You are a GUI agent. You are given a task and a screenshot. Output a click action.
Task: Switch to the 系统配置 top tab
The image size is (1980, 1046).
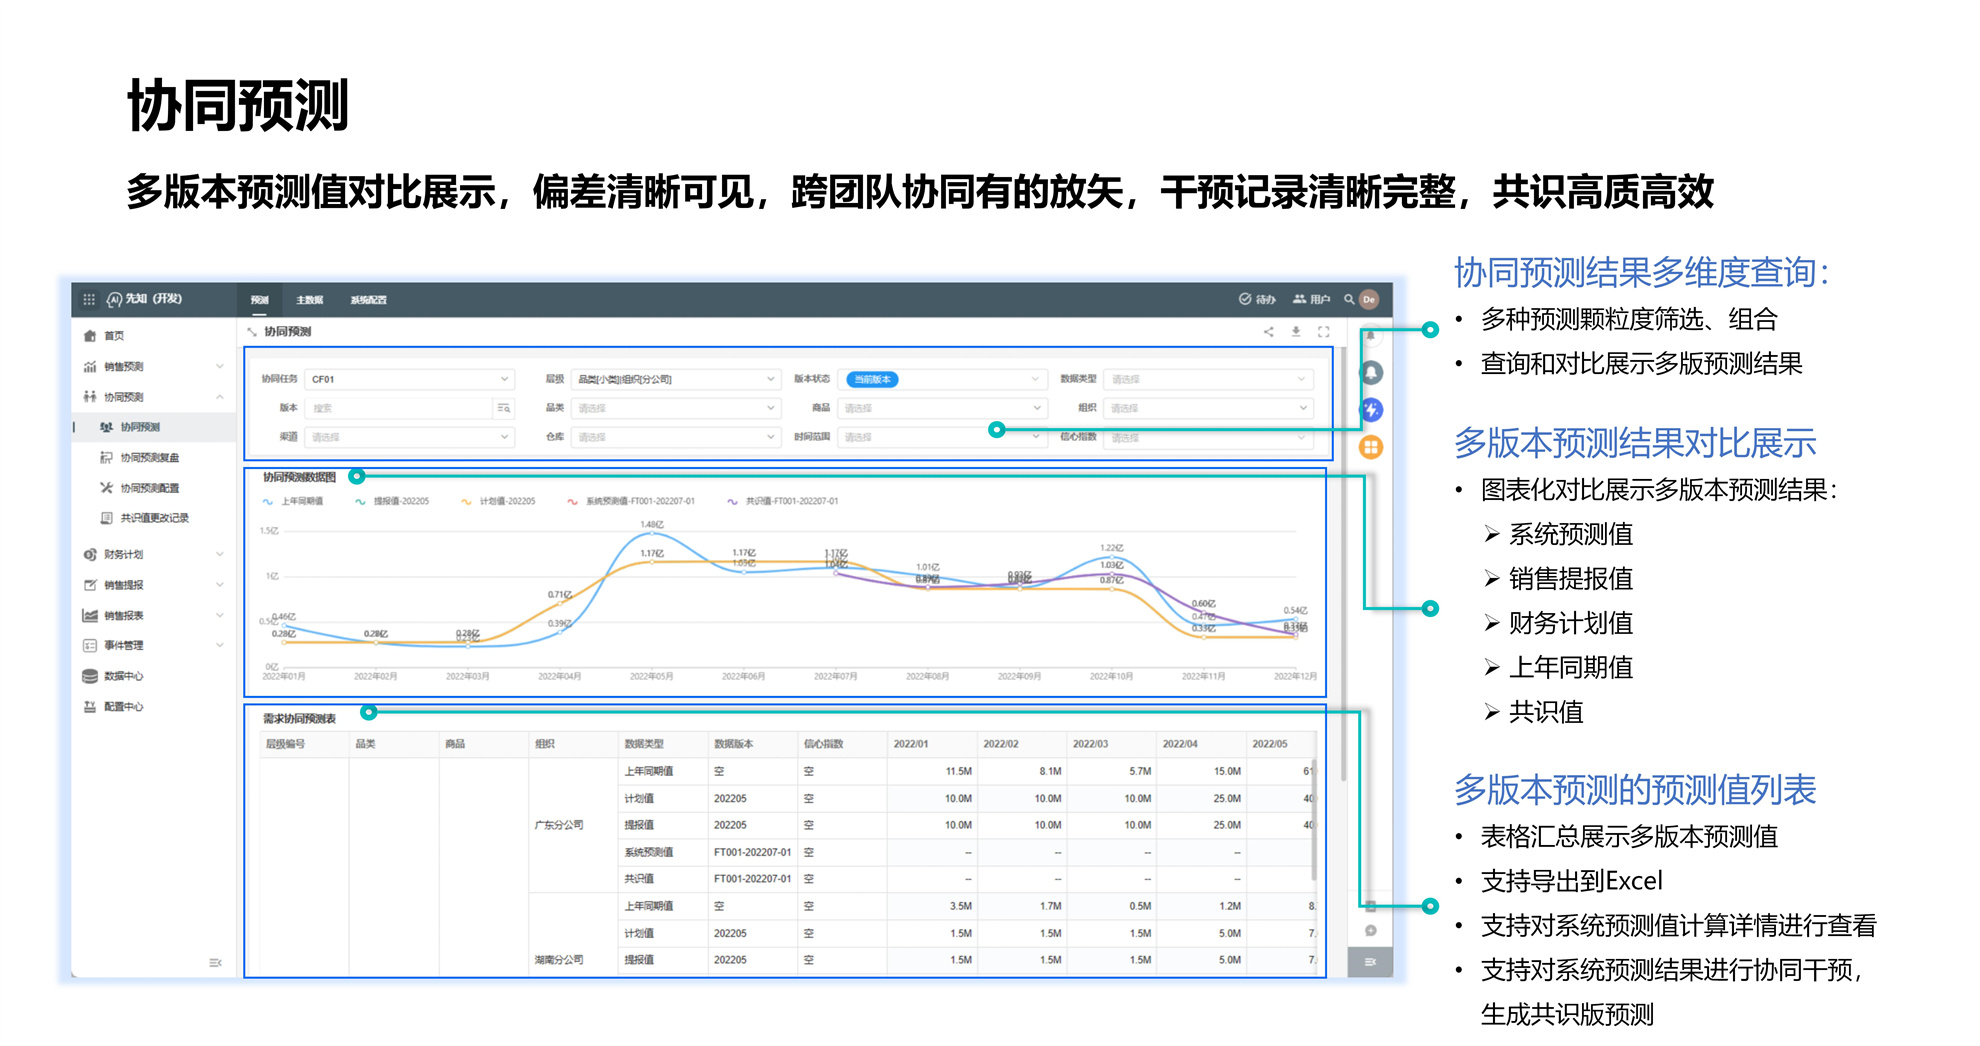(x=368, y=300)
